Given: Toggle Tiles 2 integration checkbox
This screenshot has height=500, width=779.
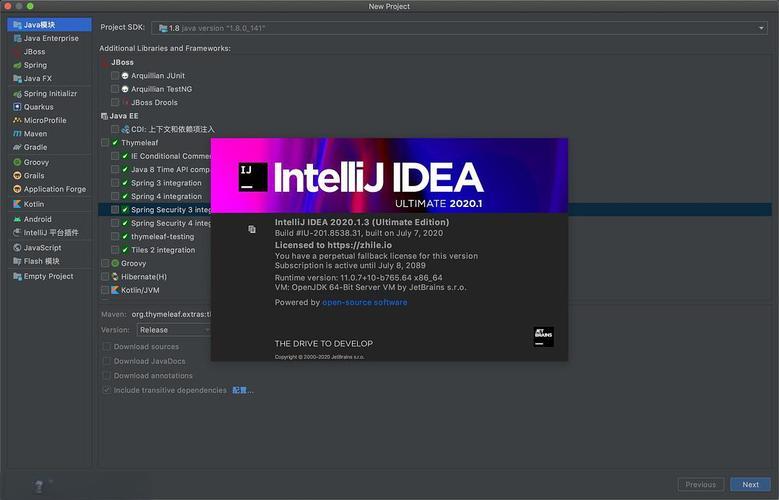Looking at the screenshot, I should tap(115, 250).
